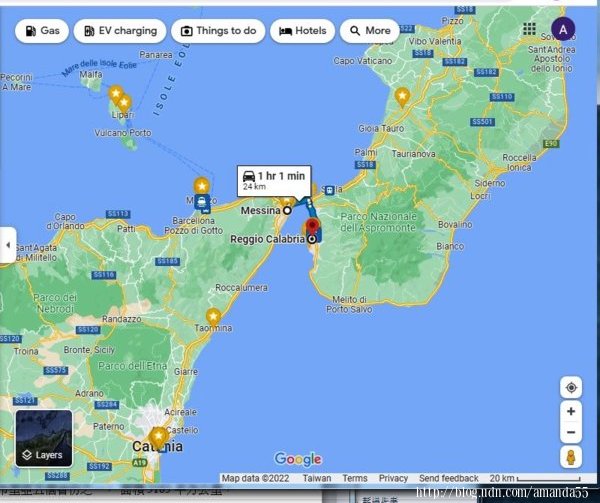Screen dimensions: 600x503
Task: Click the Gas filter chip
Action: tap(40, 31)
